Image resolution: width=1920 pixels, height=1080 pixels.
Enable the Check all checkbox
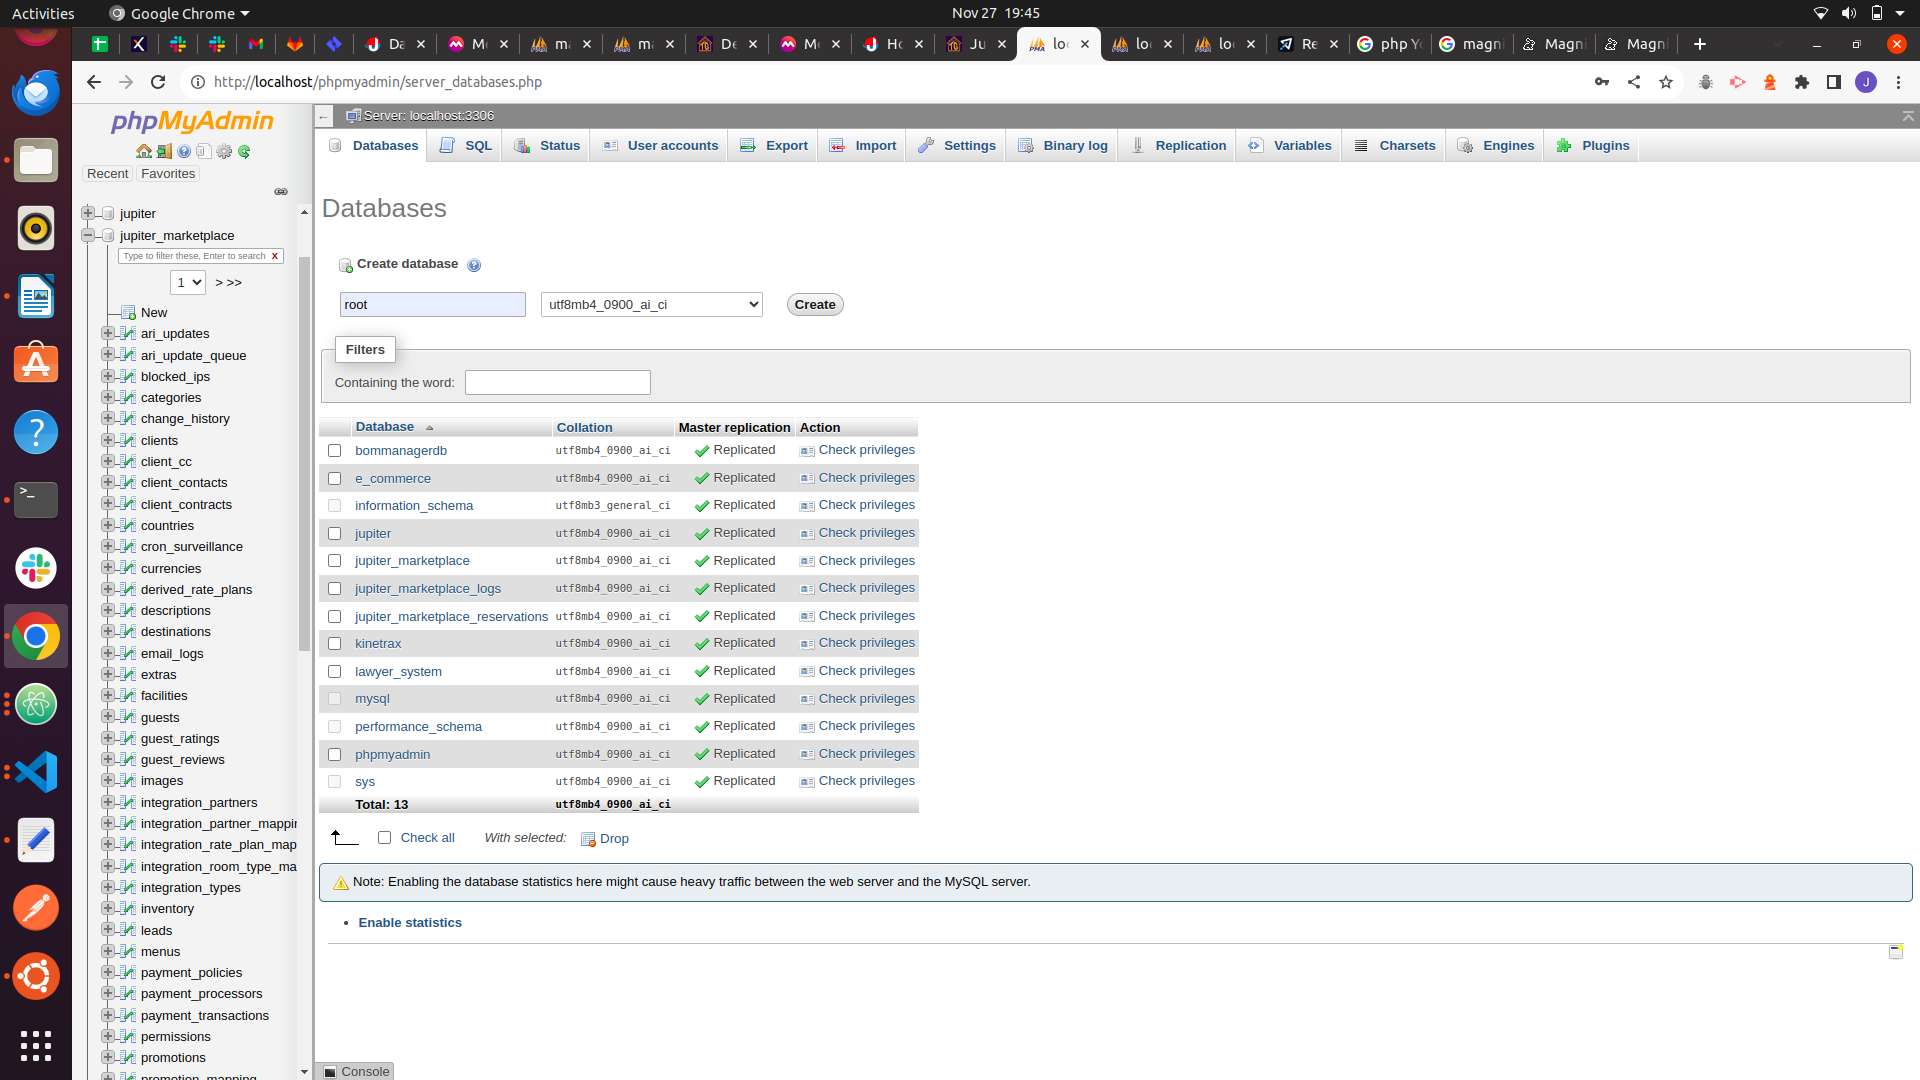point(385,838)
